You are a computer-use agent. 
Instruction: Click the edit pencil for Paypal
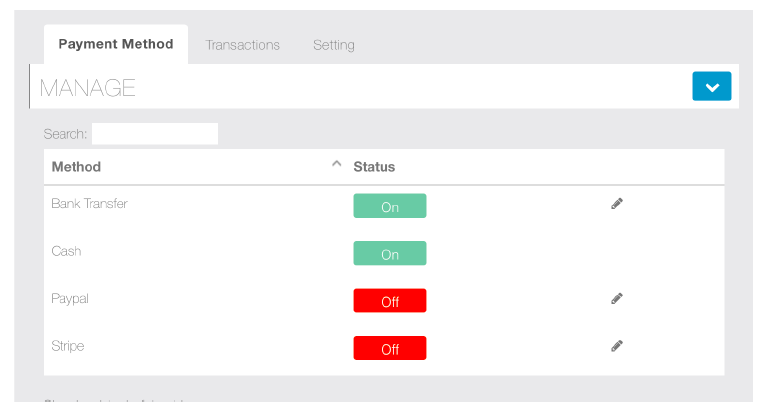point(617,298)
